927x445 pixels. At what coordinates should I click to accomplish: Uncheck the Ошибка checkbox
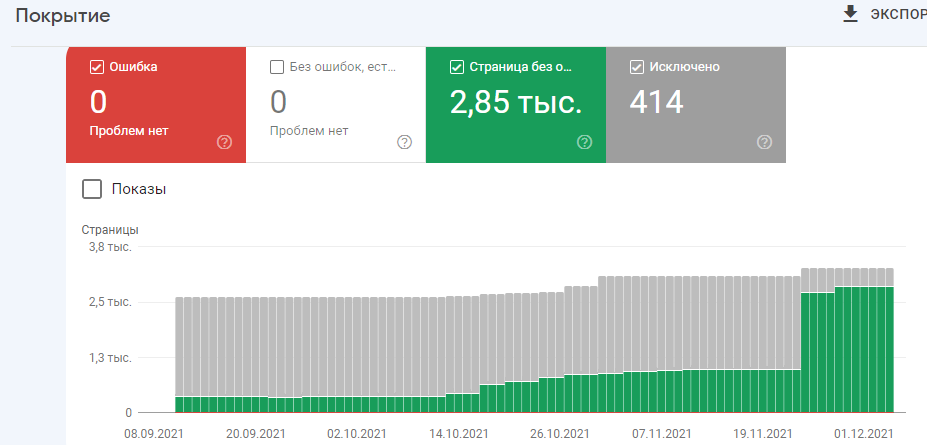point(97,67)
